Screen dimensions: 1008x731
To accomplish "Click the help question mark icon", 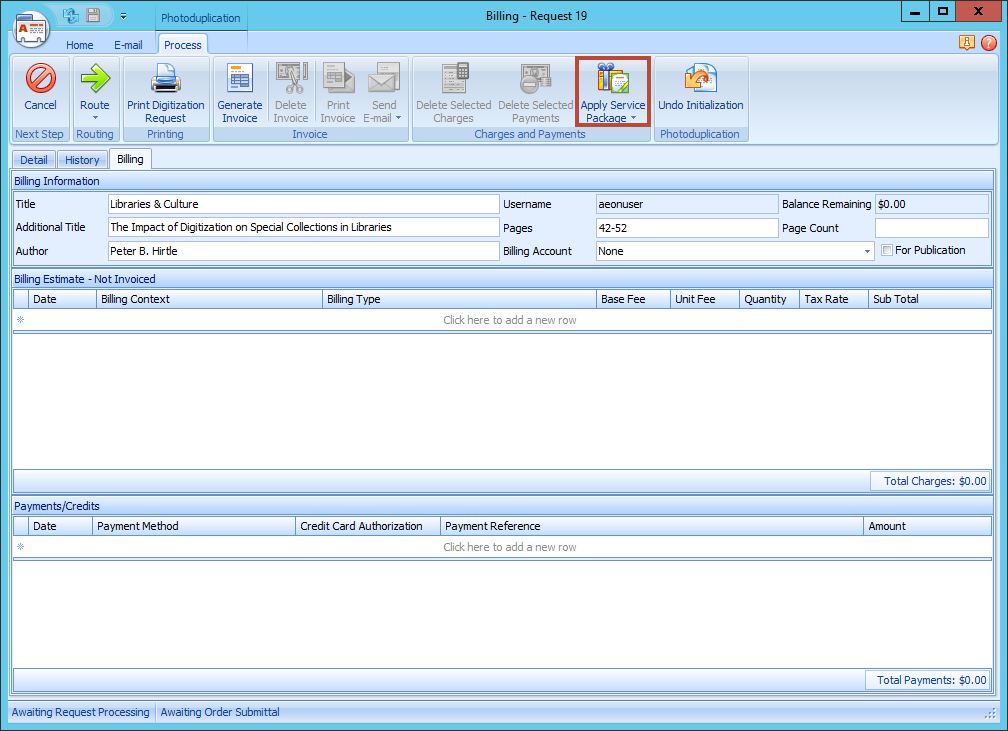I will [989, 43].
